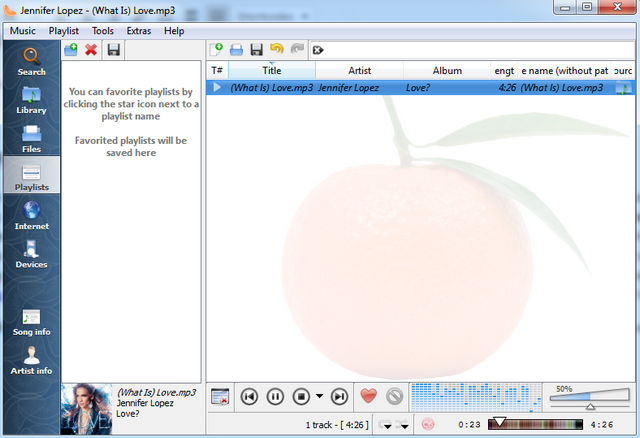Viewport: 640px width, 438px height.
Task: Sort by the T# column header
Action: (217, 71)
